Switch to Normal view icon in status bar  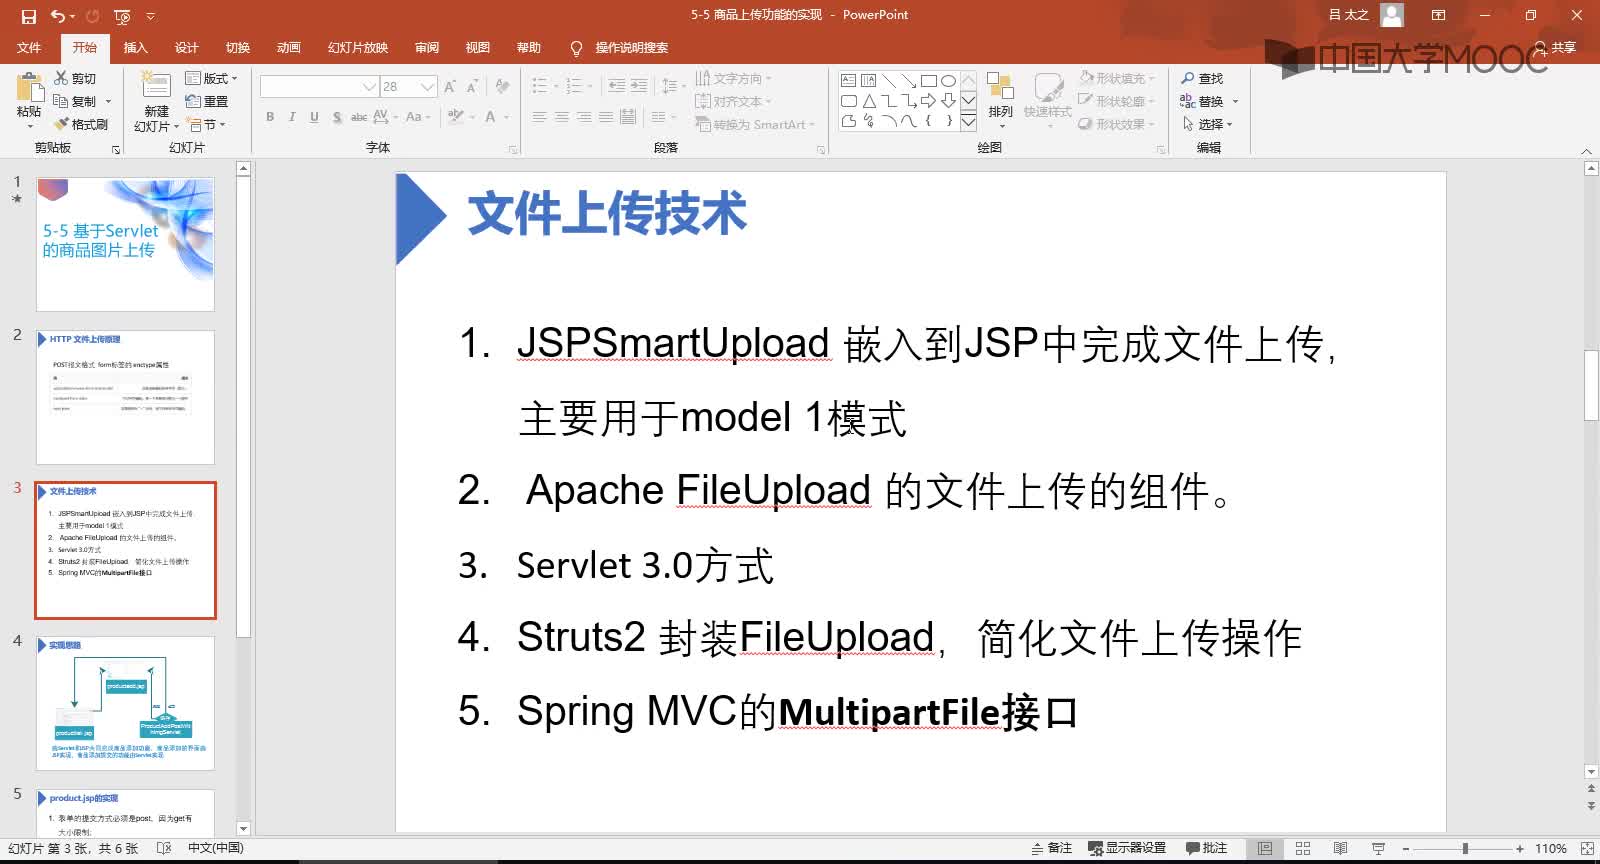pos(1265,848)
